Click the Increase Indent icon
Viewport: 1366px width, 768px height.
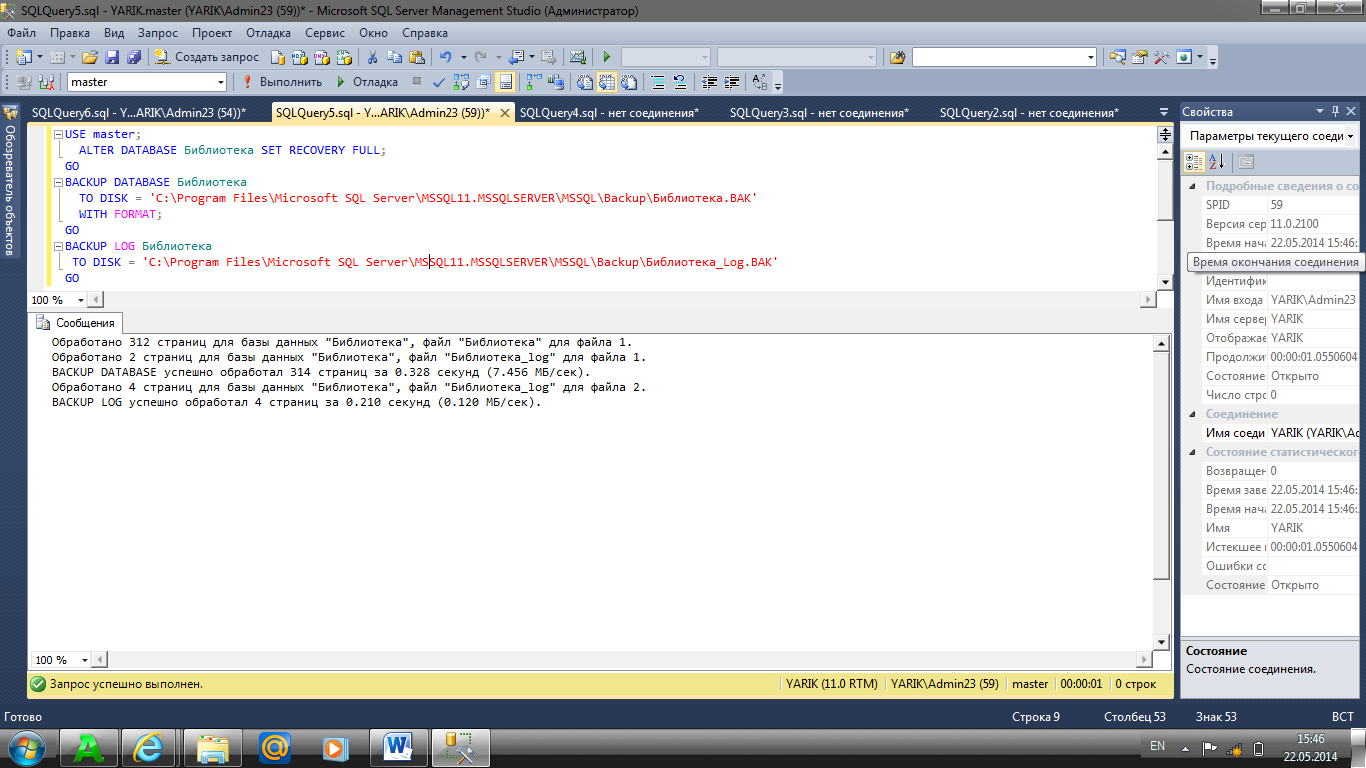732,82
